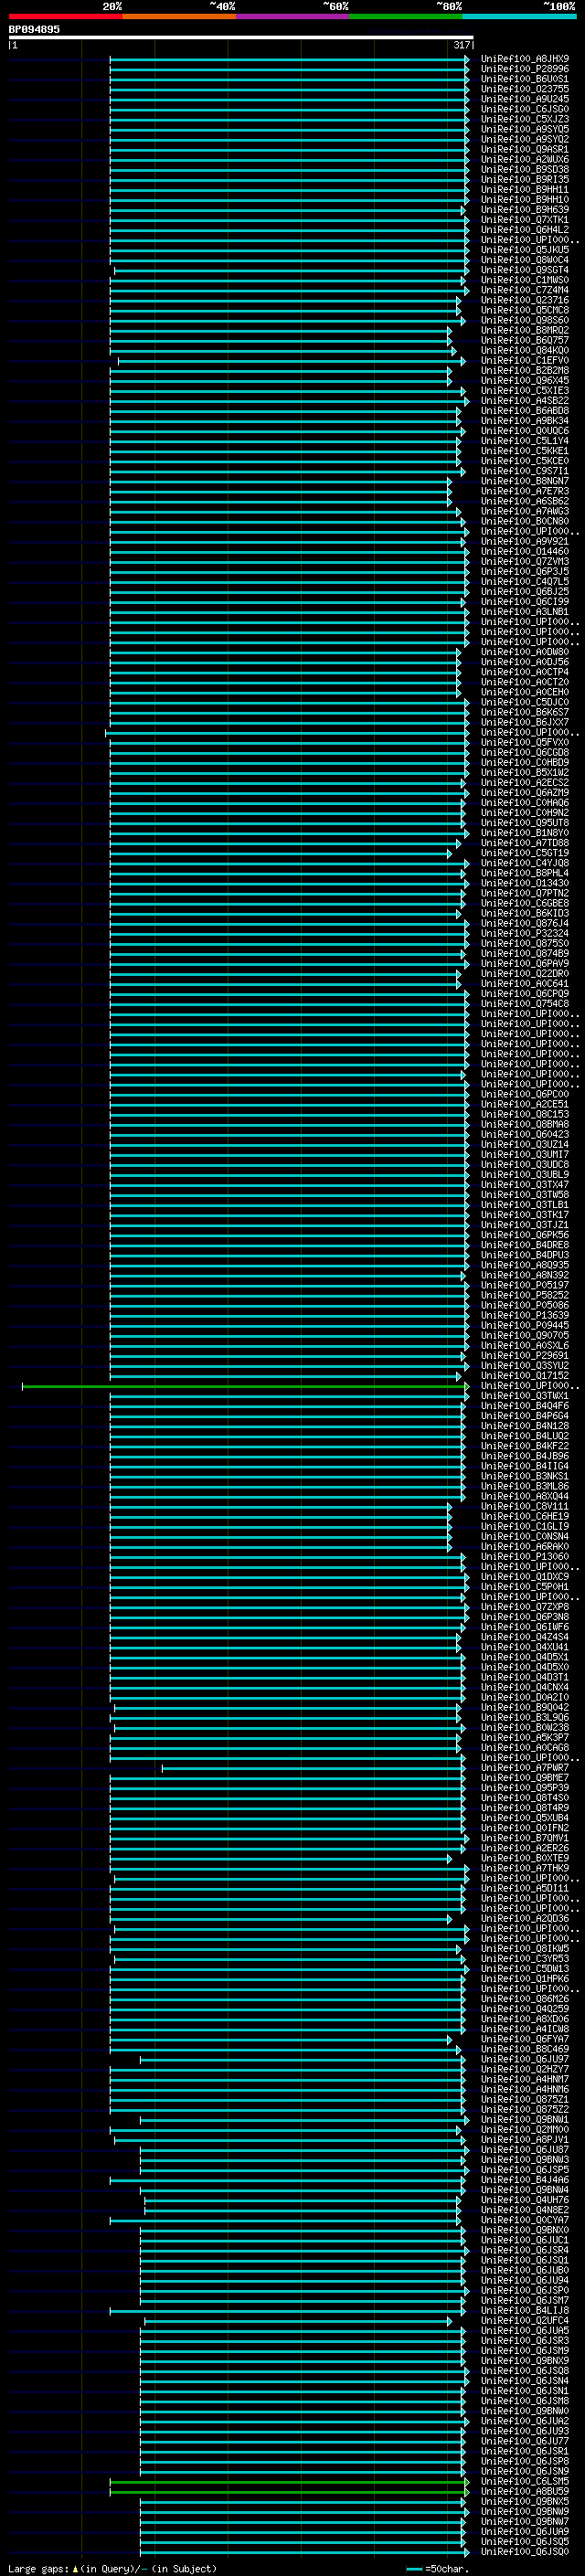Select label UniRef100_Q96X45

coord(525,381)
